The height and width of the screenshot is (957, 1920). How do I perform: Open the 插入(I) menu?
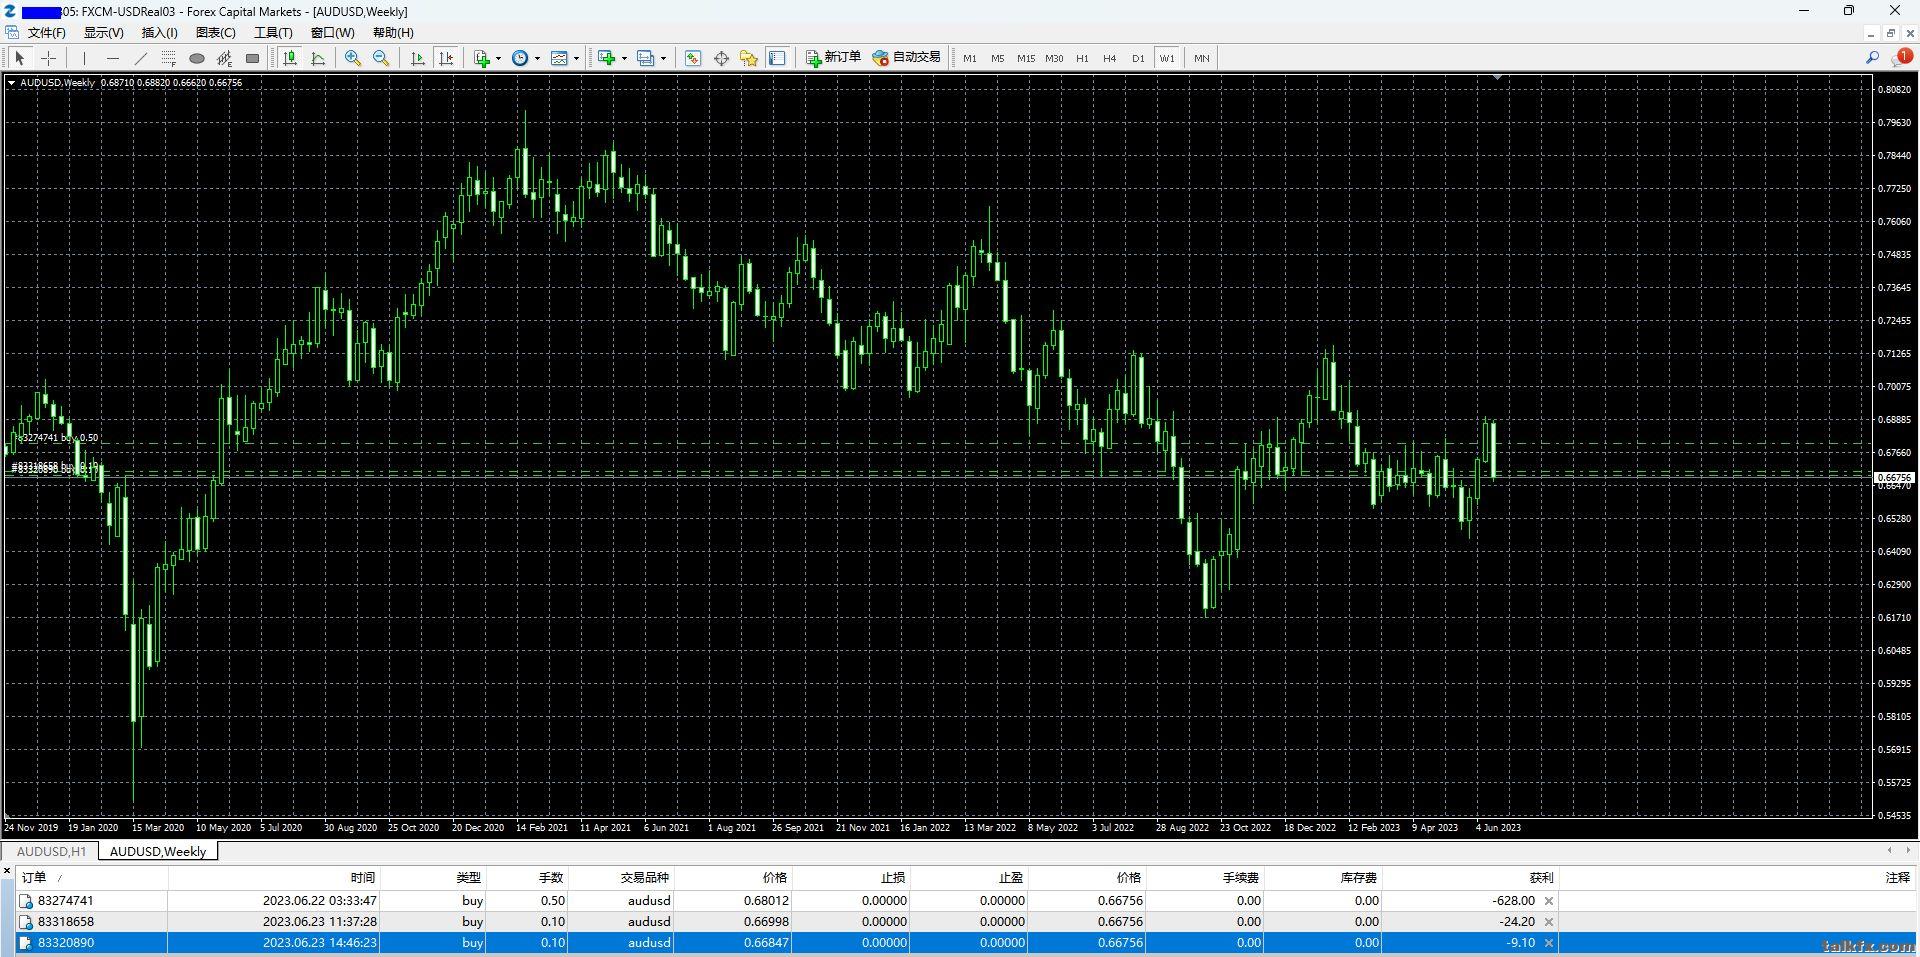coord(160,33)
